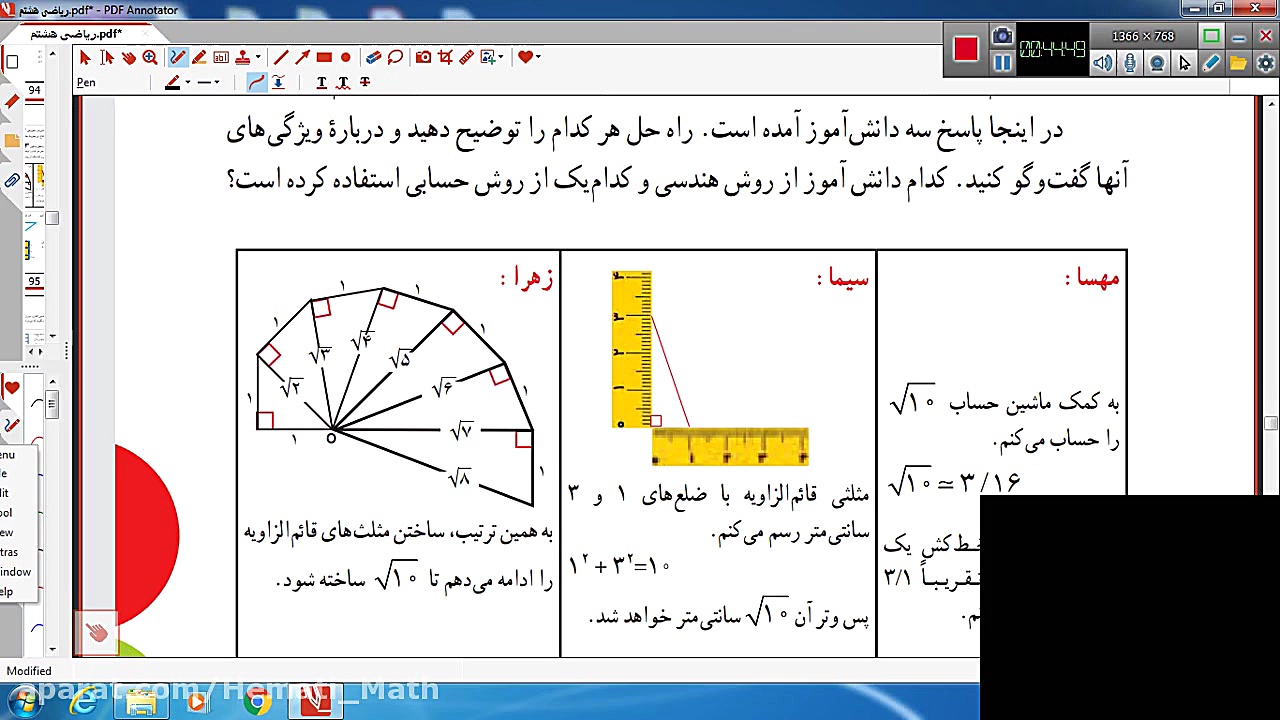The height and width of the screenshot is (720, 1280).
Task: Select the Rectangle tool
Action: pyautogui.click(x=325, y=58)
